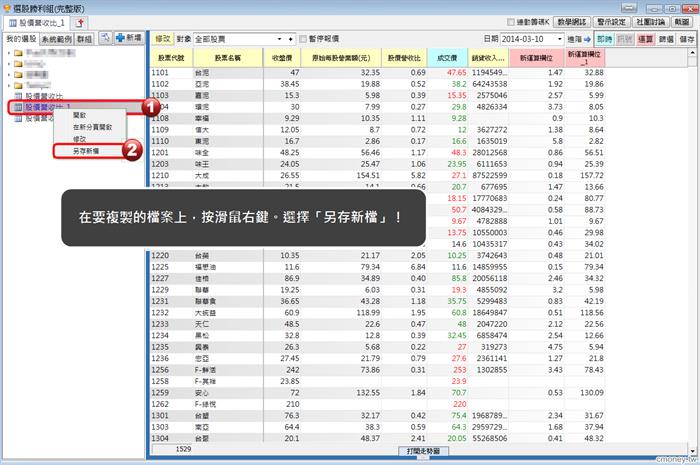Screen dimensions: 700x465
Task: Click closing price 242 in row 1256
Action: coord(292,370)
